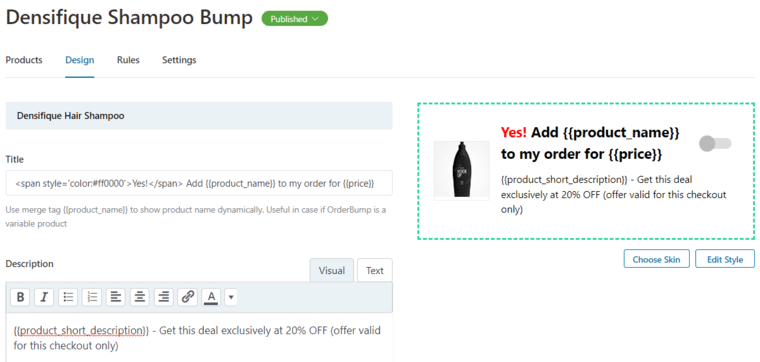The image size is (760, 362).
Task: Toggle the order bump preview switch
Action: tap(715, 143)
